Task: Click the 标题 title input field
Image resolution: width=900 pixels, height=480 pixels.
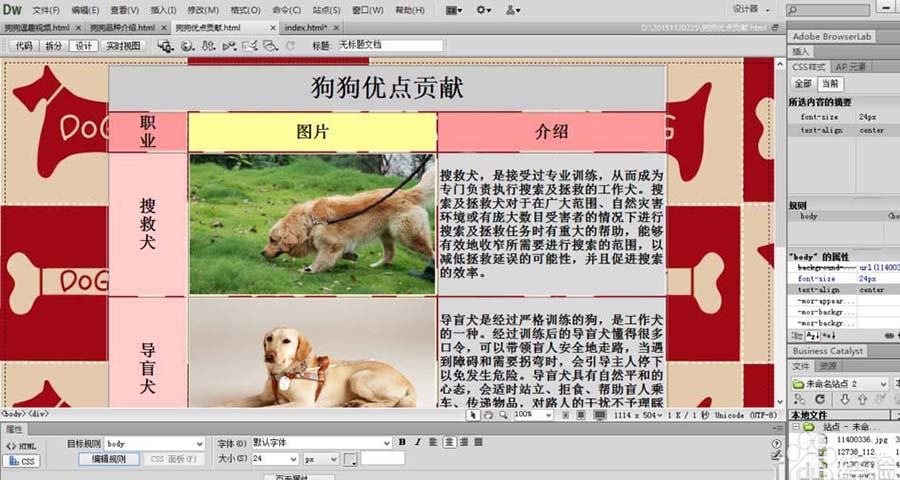Action: tap(391, 45)
